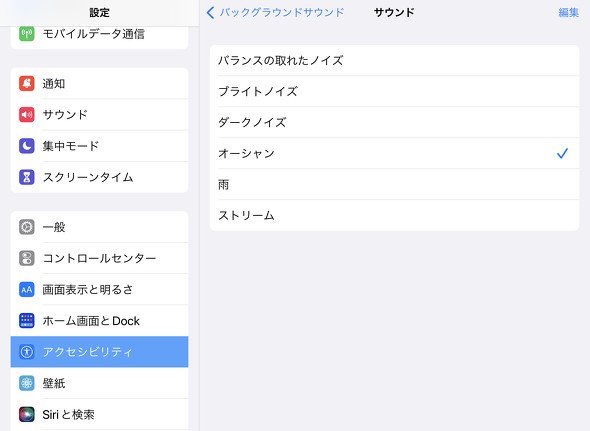Open the 集中モード moon icon

[27, 146]
